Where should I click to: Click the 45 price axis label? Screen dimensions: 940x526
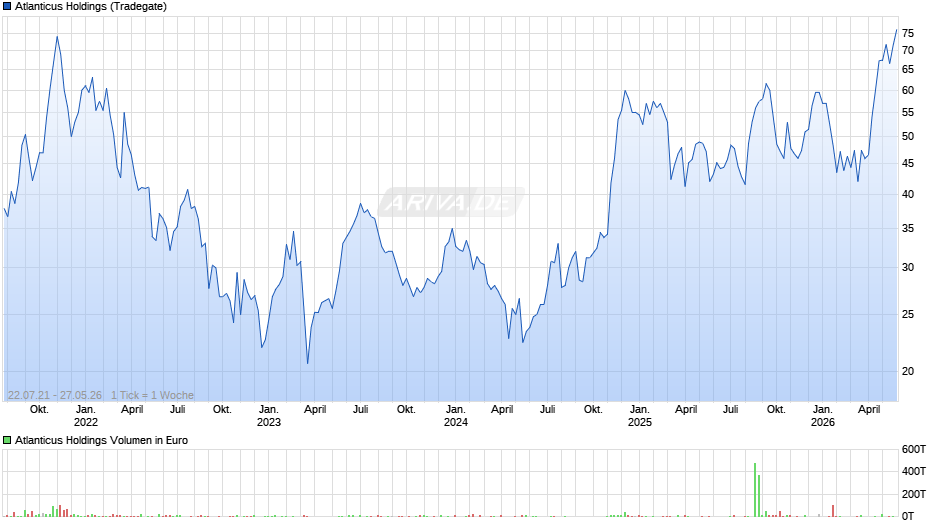(908, 164)
